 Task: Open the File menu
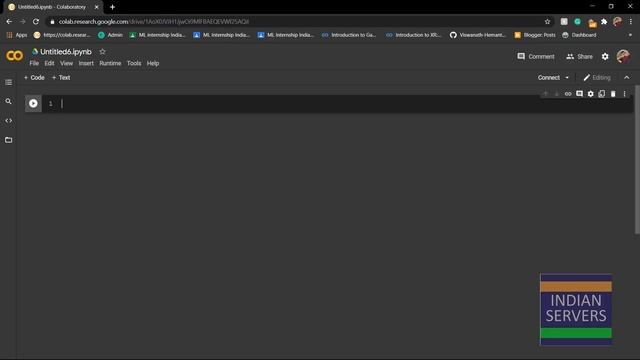pos(34,63)
